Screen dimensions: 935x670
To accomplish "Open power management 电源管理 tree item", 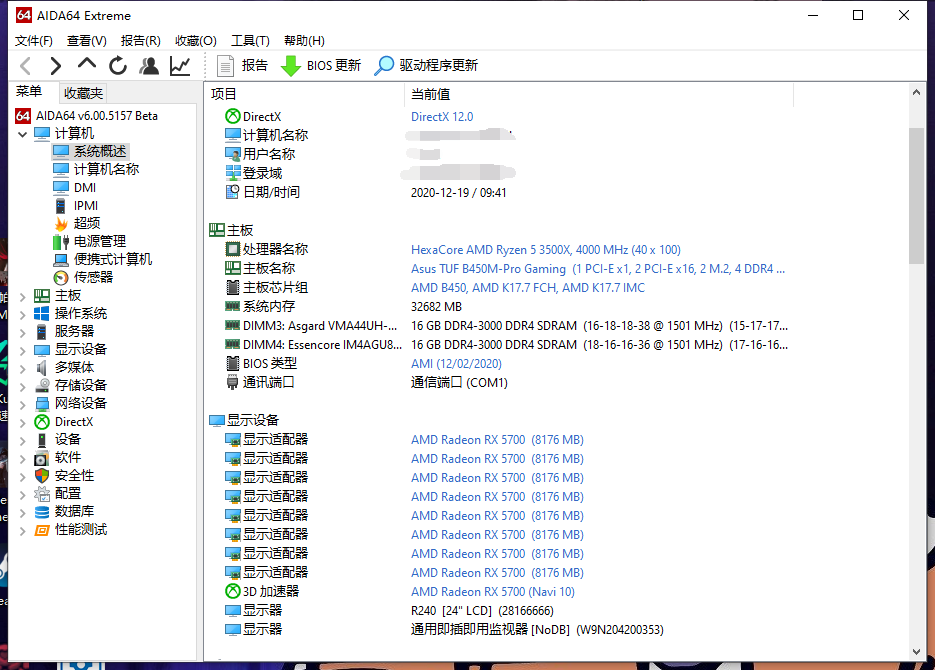I will click(100, 241).
